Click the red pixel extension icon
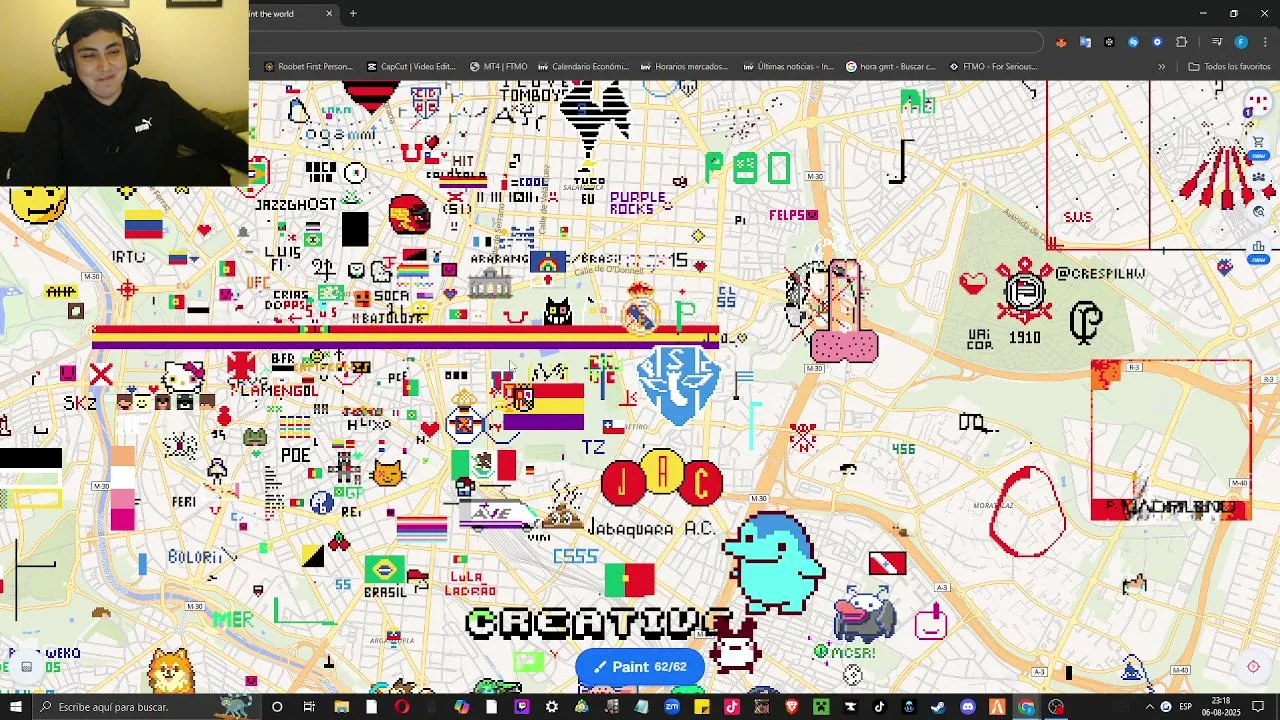 pos(1061,42)
